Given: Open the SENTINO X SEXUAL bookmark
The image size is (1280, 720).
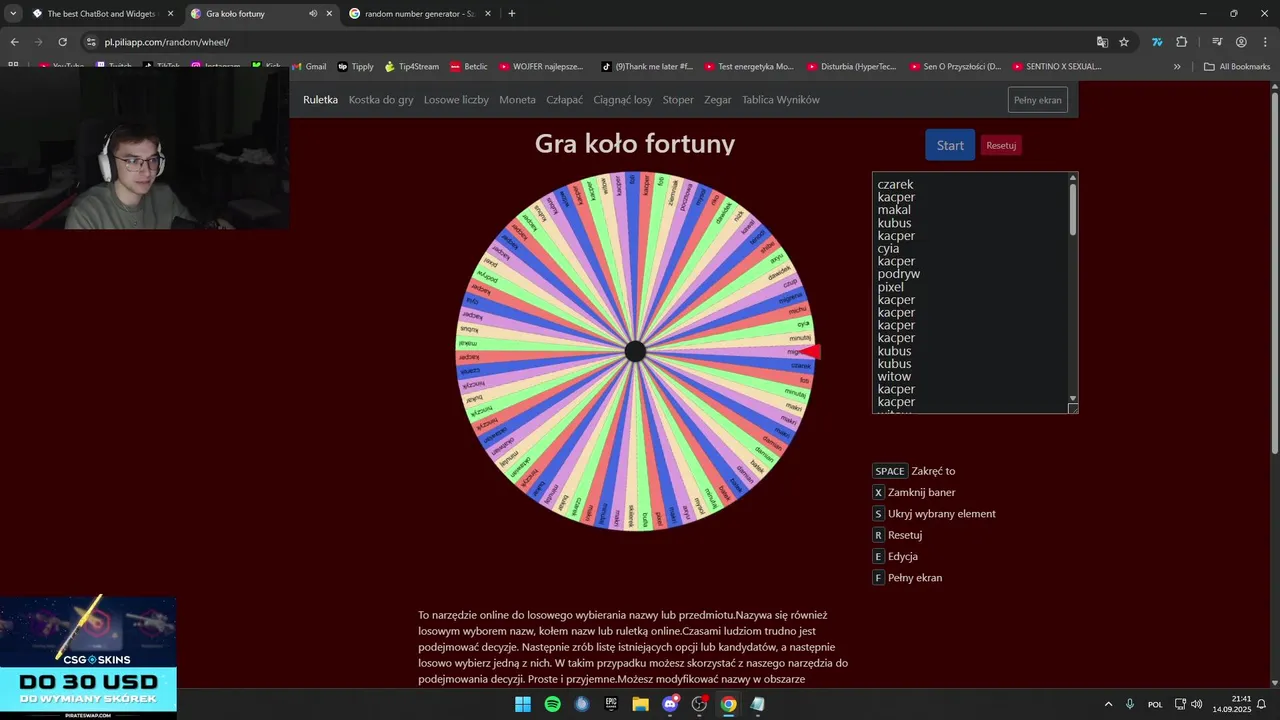Looking at the screenshot, I should (x=1056, y=67).
